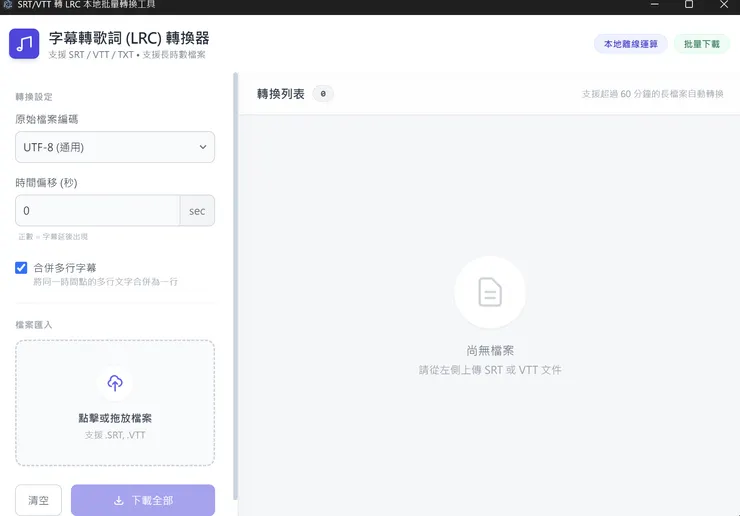Click the 合併多行字幕 label text

coord(65,268)
